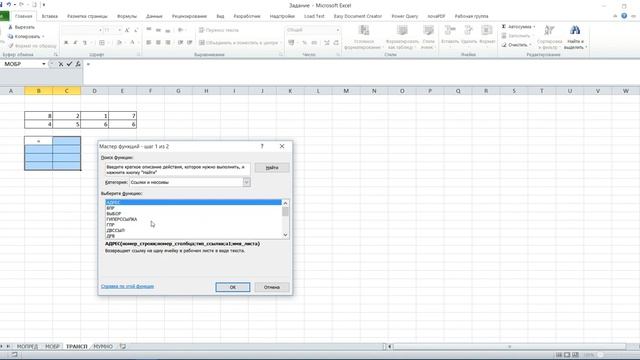Click the Increase Indent icon
Screen dimensions: 640x360
pos(189,42)
